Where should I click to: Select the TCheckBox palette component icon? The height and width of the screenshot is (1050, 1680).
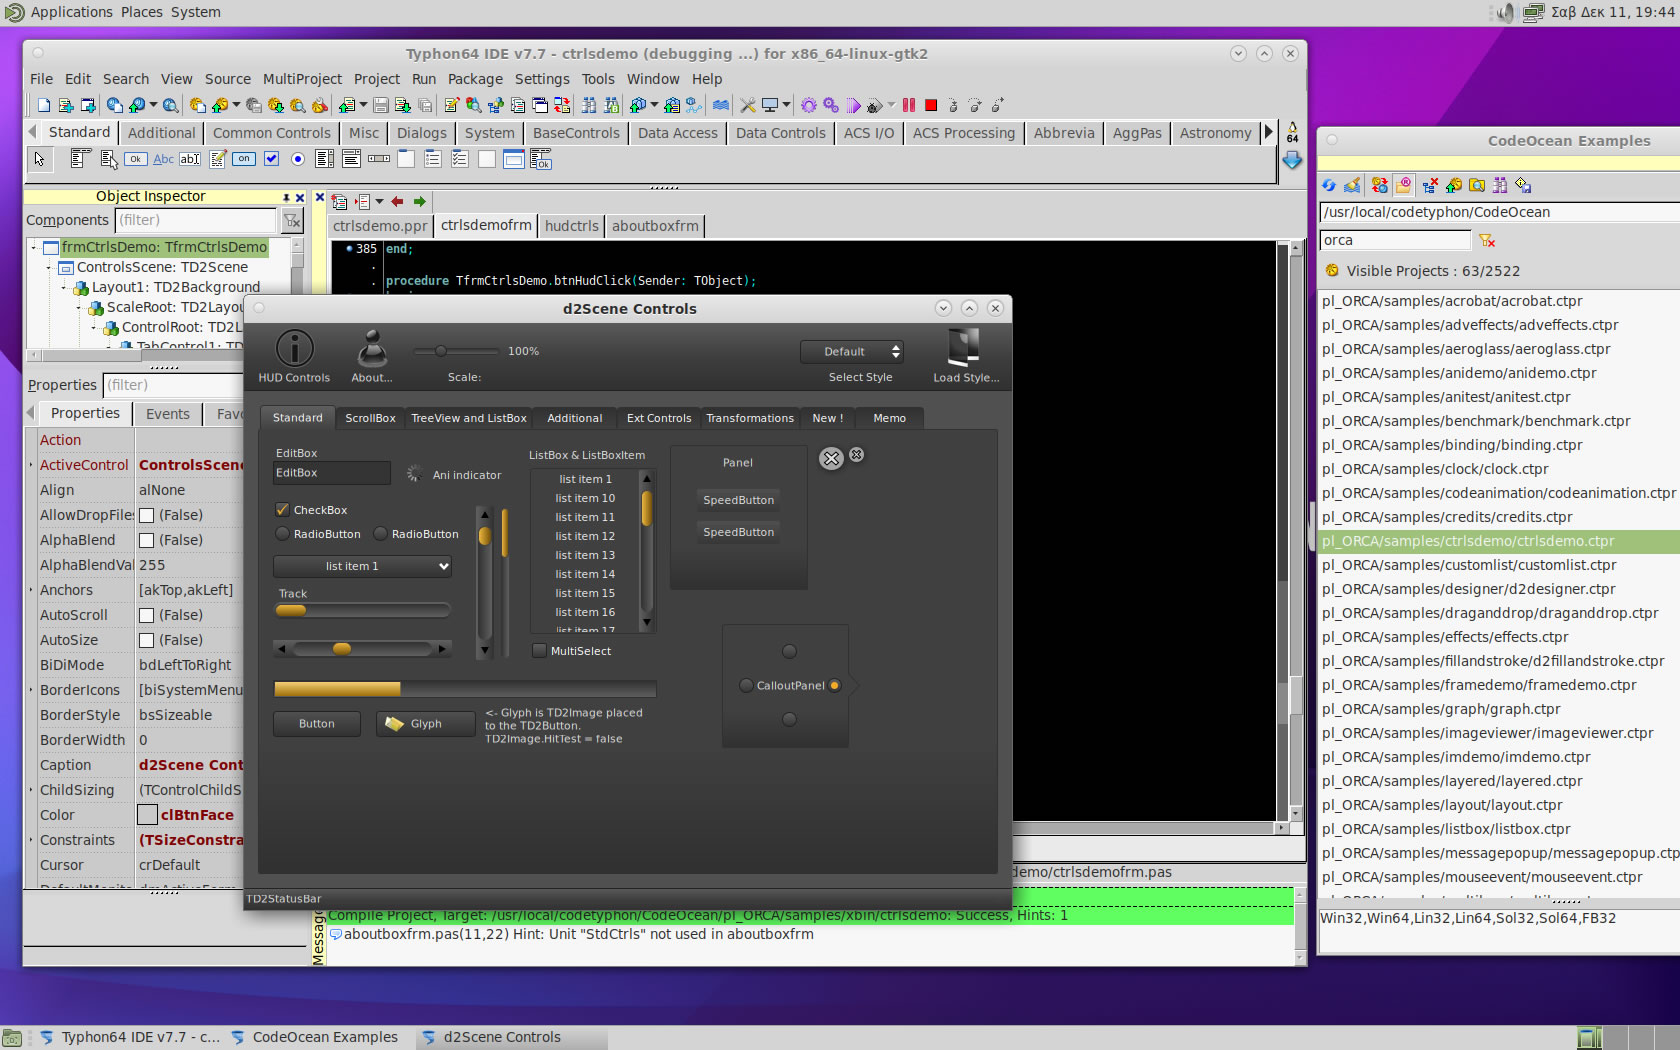coord(271,159)
